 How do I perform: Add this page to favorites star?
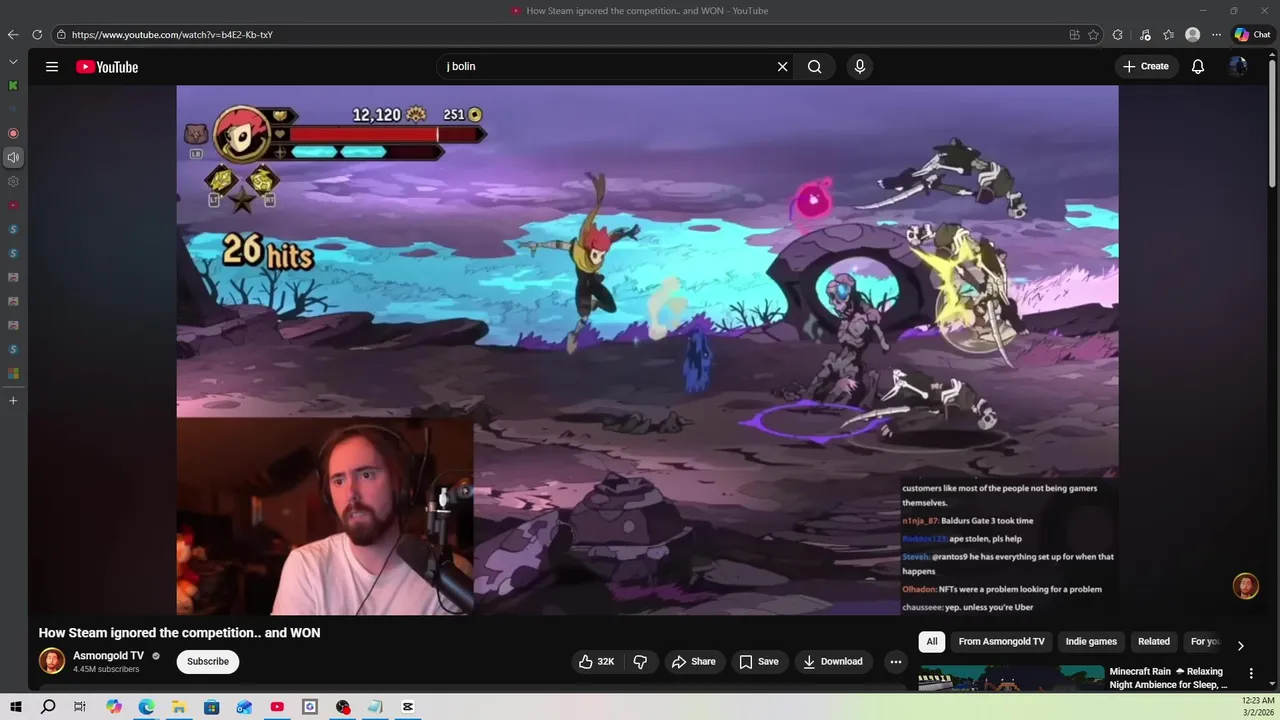tap(1094, 35)
